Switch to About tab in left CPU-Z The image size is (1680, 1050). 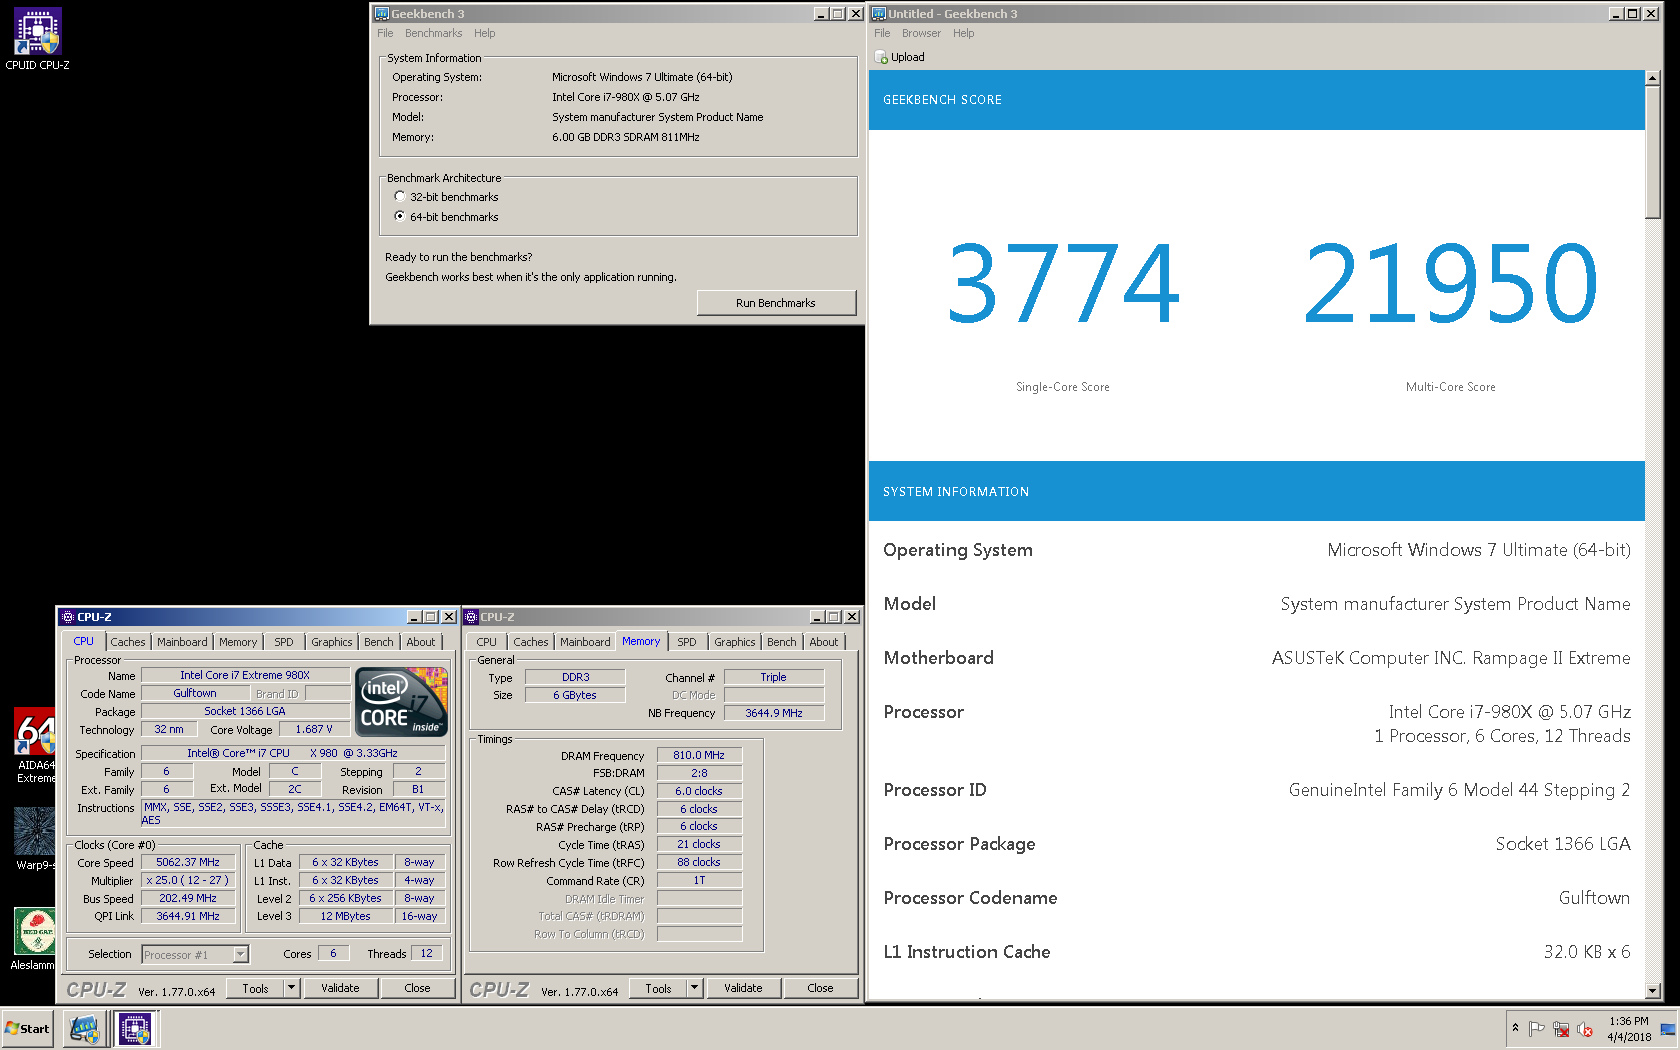coord(421,642)
